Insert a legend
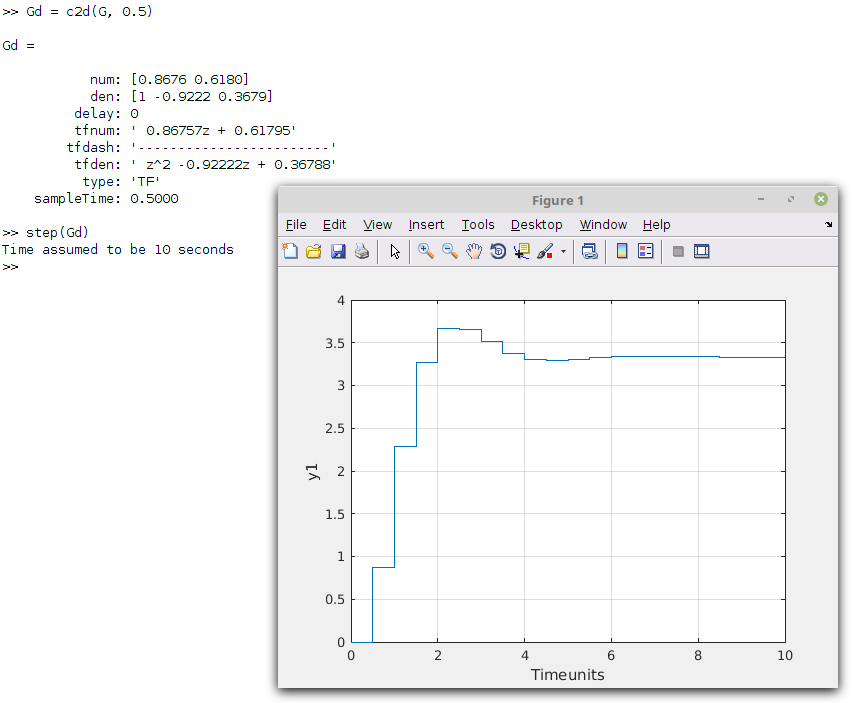The image size is (854, 703). tap(645, 251)
